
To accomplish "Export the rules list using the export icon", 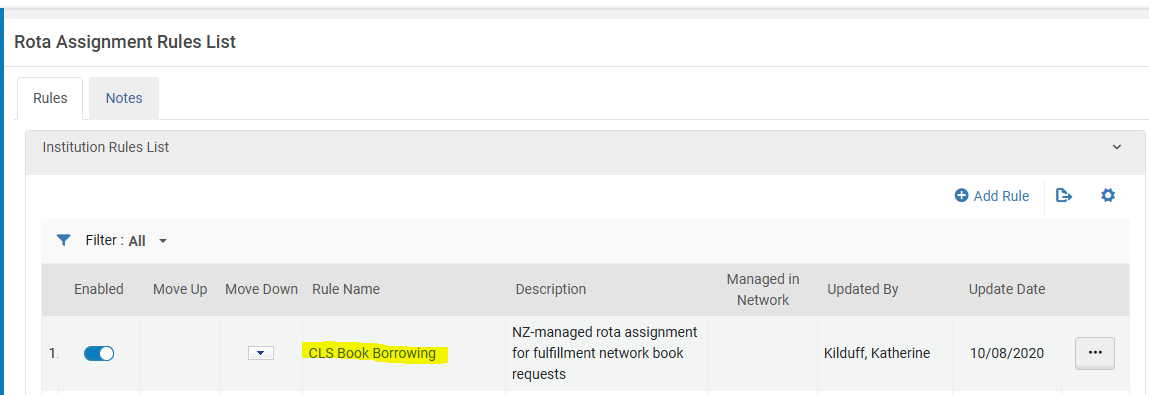I will pos(1063,196).
